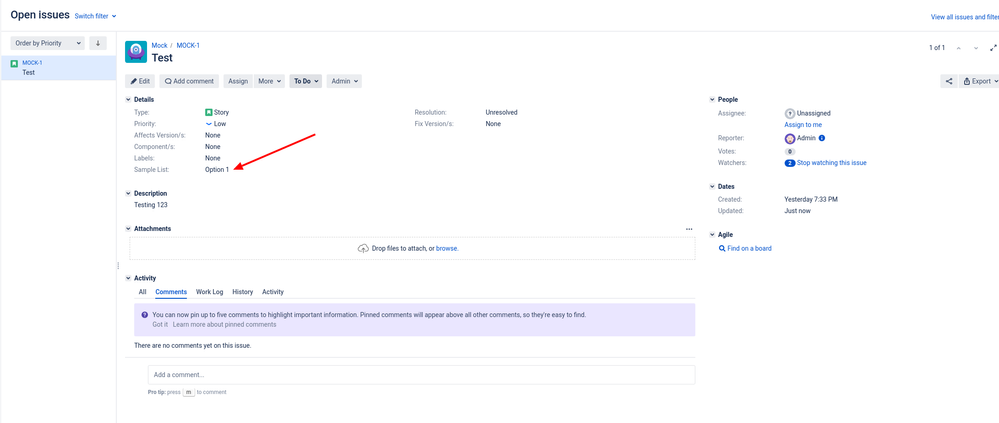Click View all issues and filters link

click(x=965, y=17)
